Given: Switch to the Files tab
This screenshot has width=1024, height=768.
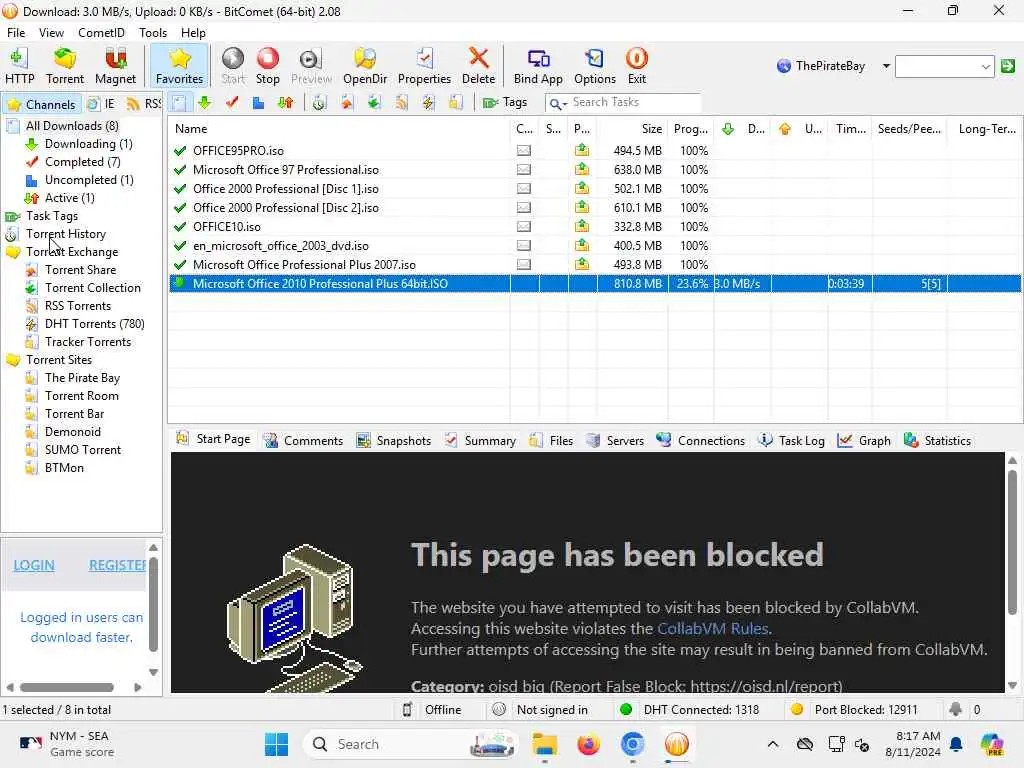Looking at the screenshot, I should coord(551,441).
